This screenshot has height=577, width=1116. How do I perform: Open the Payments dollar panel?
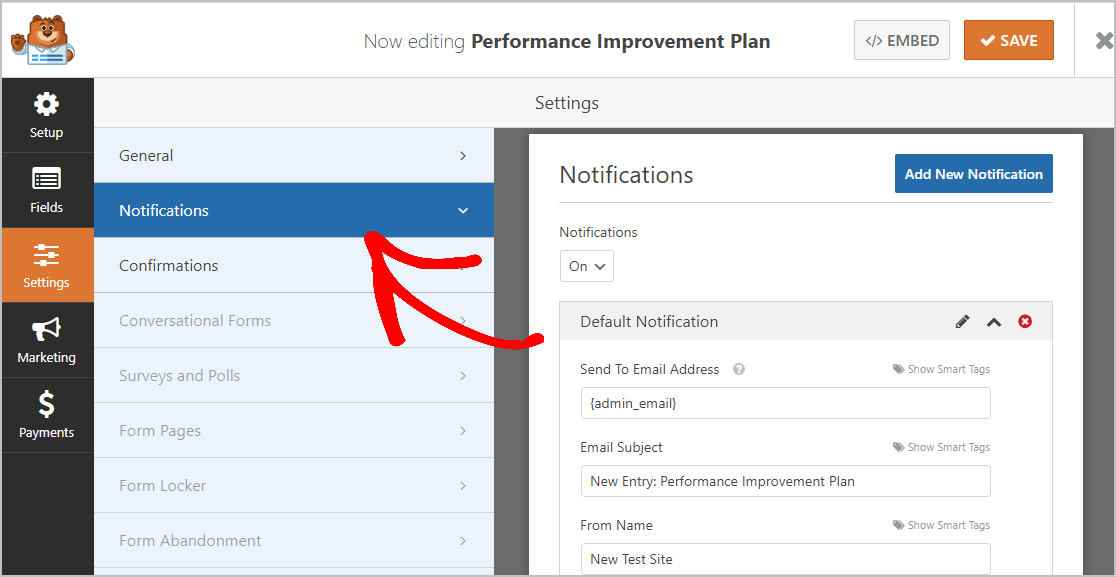(46, 415)
